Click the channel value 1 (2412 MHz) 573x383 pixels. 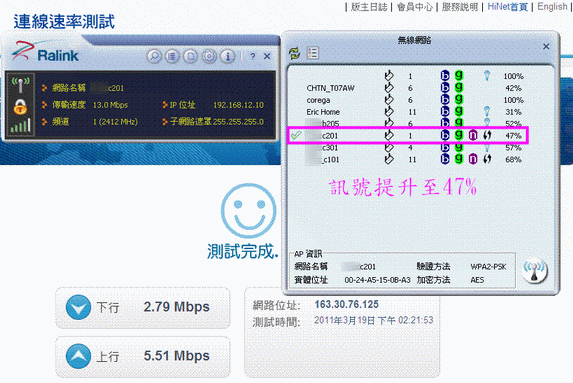(x=115, y=122)
